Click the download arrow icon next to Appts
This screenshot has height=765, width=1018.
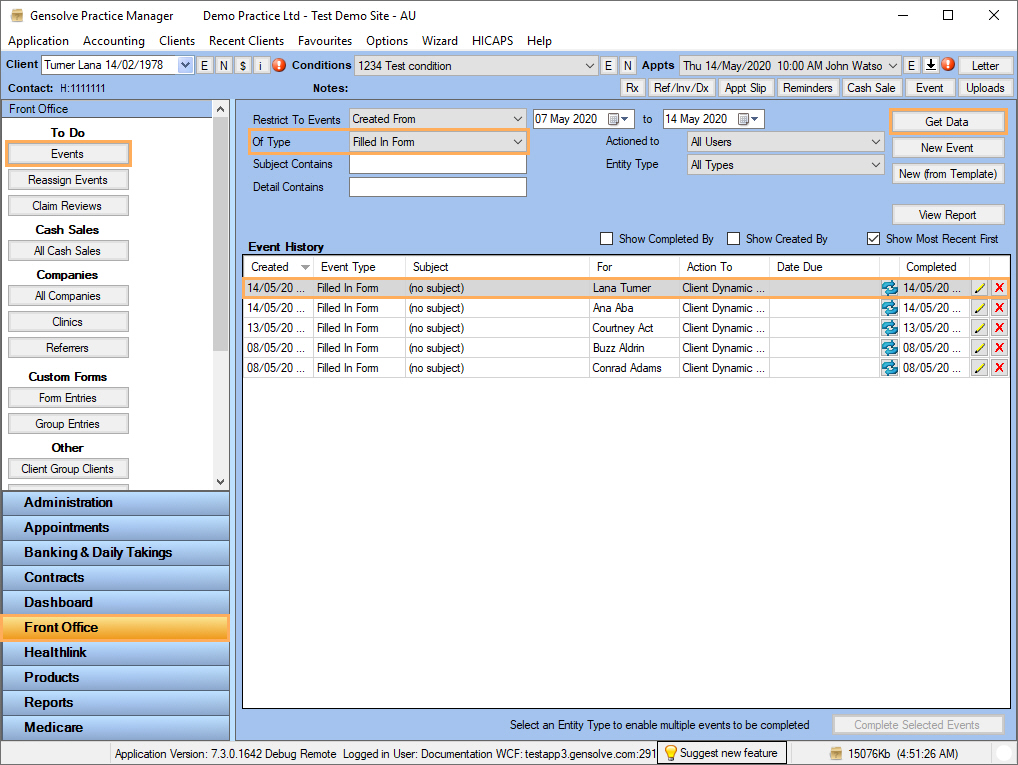pos(930,65)
